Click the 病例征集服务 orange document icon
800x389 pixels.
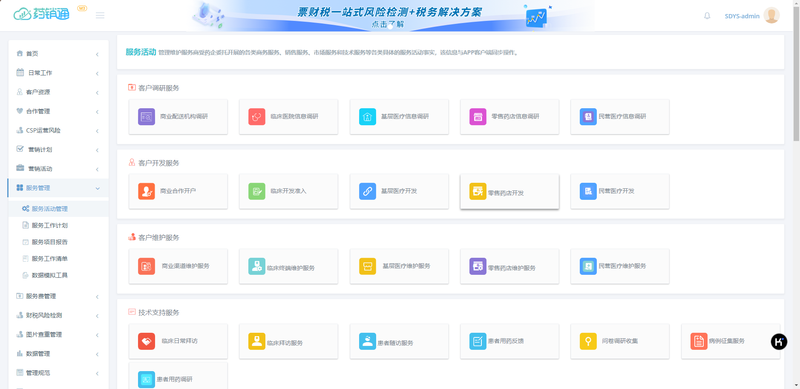(699, 341)
